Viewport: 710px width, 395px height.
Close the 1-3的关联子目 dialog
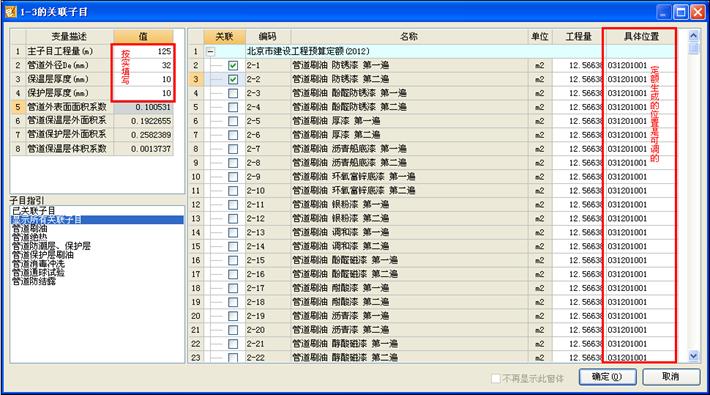click(697, 12)
